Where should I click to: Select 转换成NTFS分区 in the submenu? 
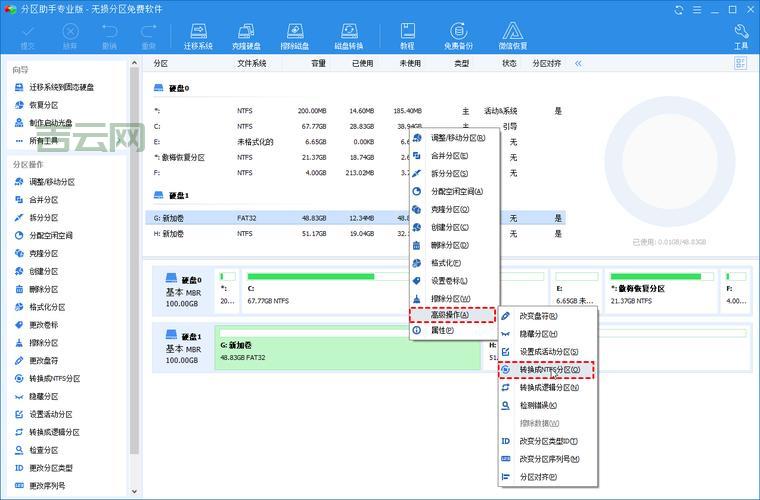pos(549,369)
